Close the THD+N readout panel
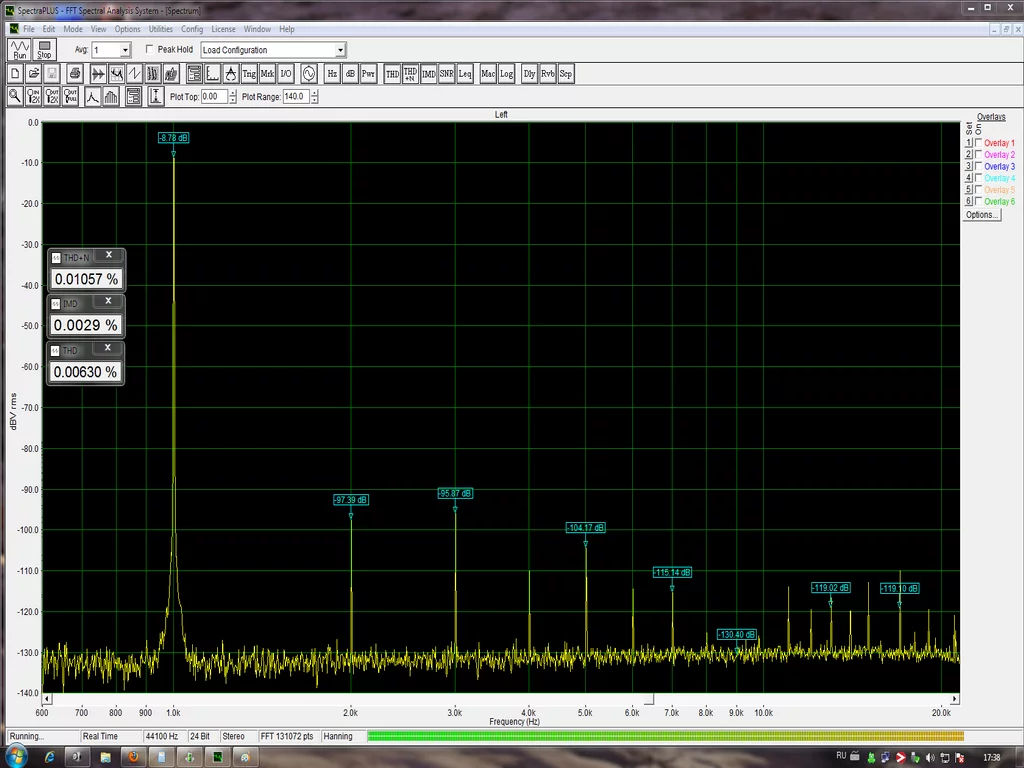The image size is (1024, 768). point(109,255)
